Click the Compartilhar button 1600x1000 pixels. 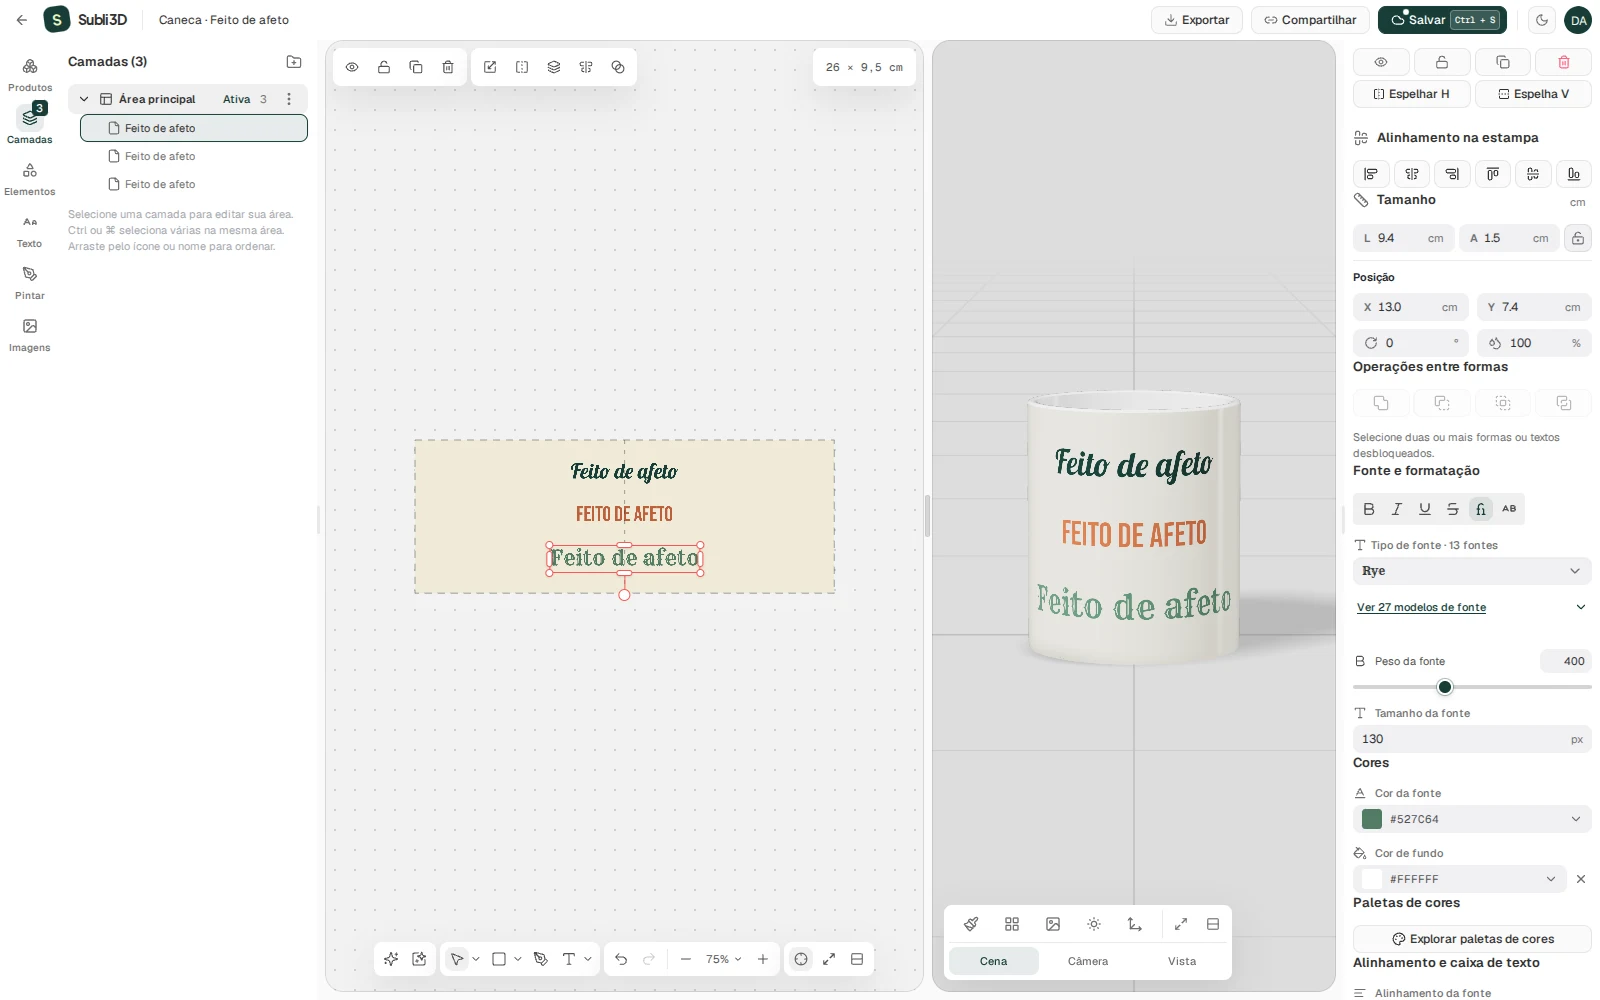1311,20
